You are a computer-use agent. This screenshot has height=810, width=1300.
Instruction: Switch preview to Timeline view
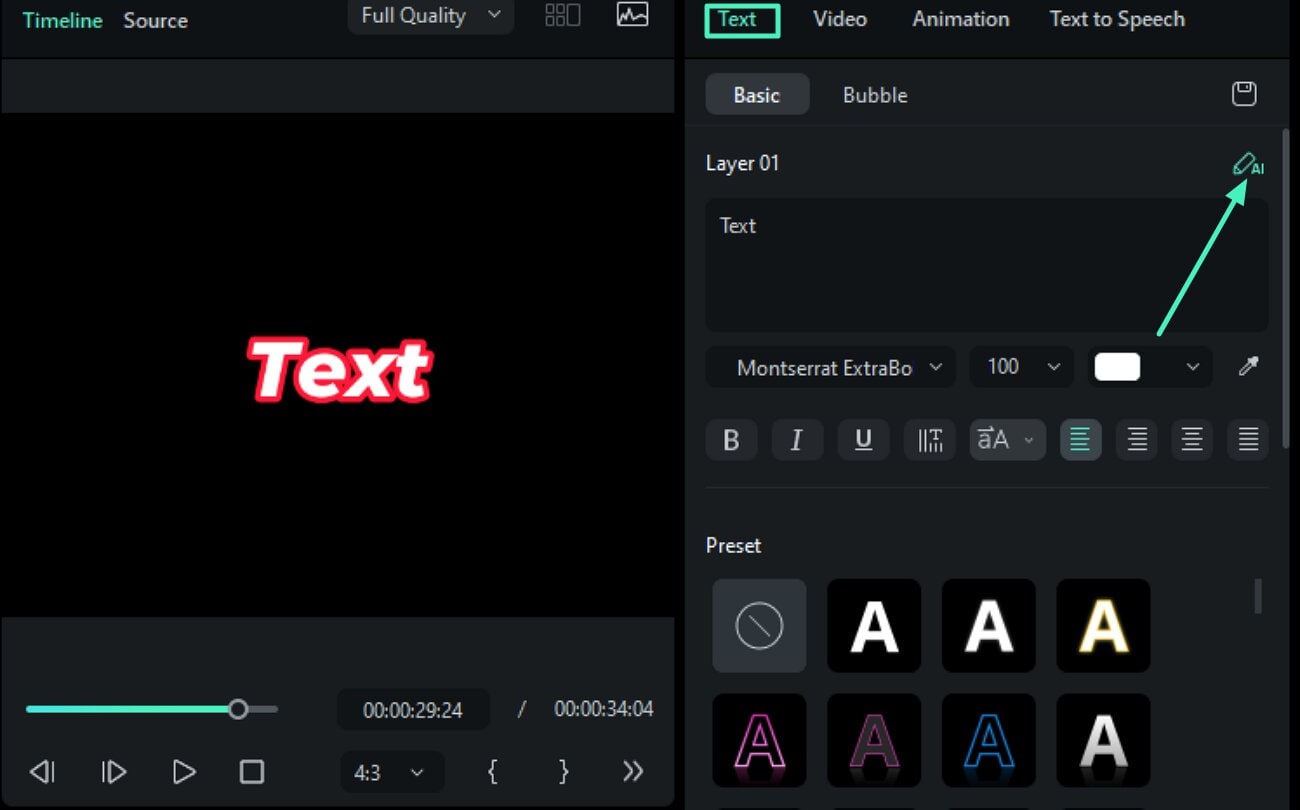[63, 20]
